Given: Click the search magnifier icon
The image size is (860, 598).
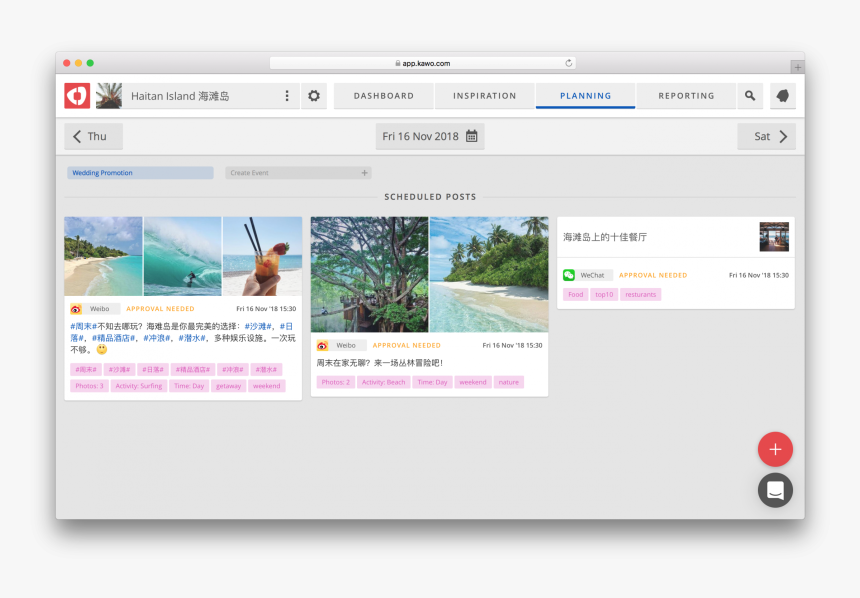Looking at the screenshot, I should [750, 96].
